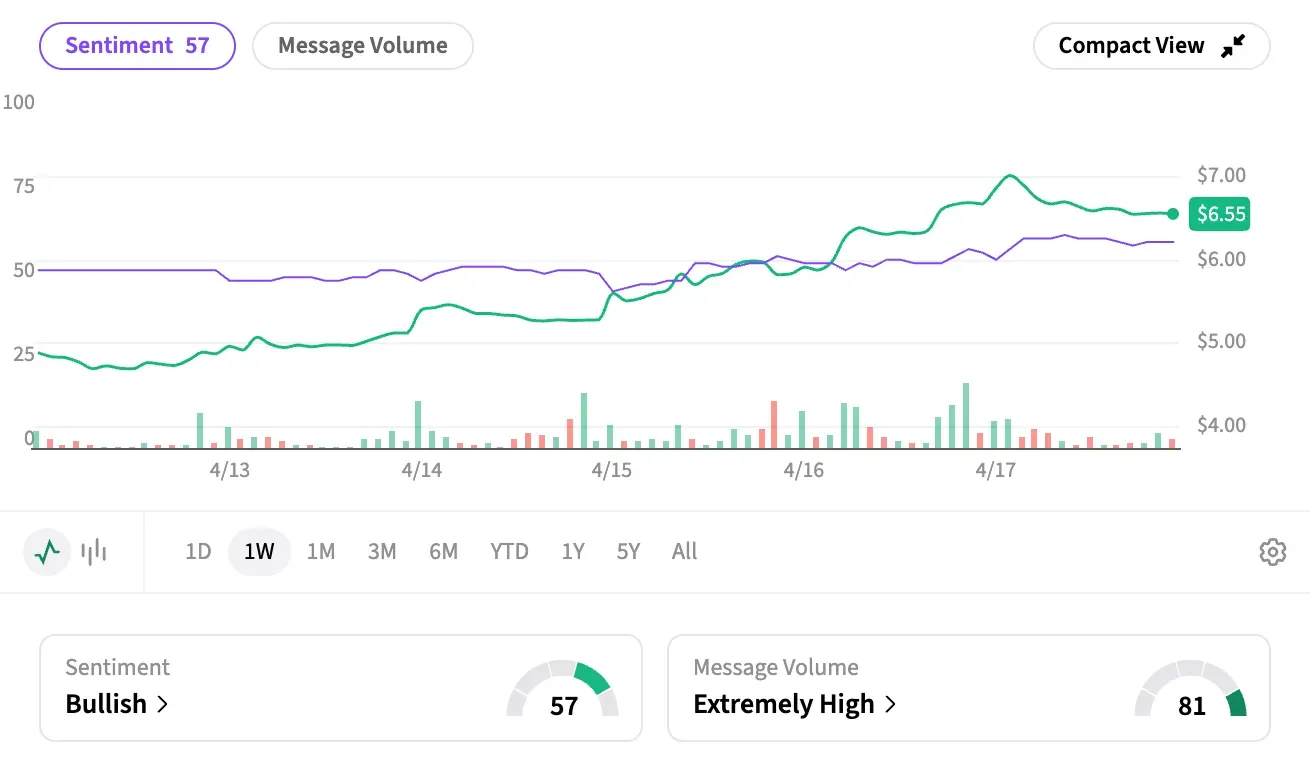Switch to line chart view icon
Viewport: 1310px width, 766px height.
click(47, 552)
